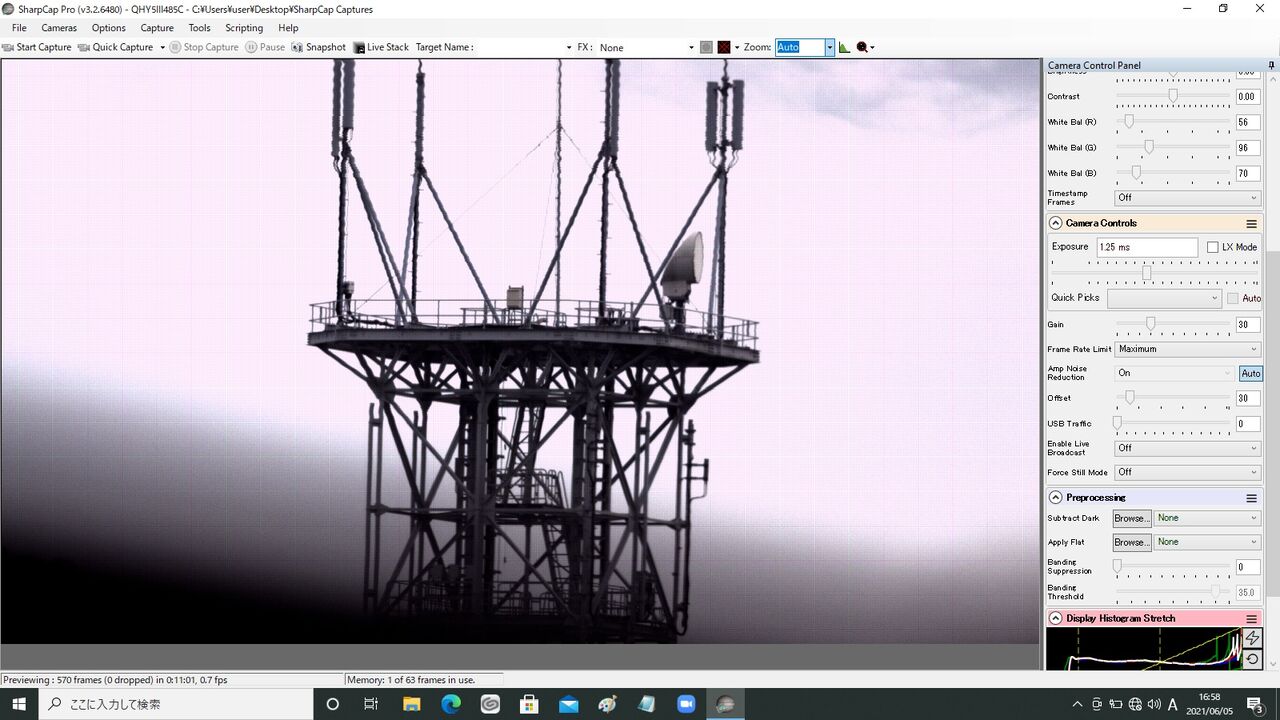Open the Capture menu
Viewport: 1280px width, 720px height.
(x=157, y=28)
